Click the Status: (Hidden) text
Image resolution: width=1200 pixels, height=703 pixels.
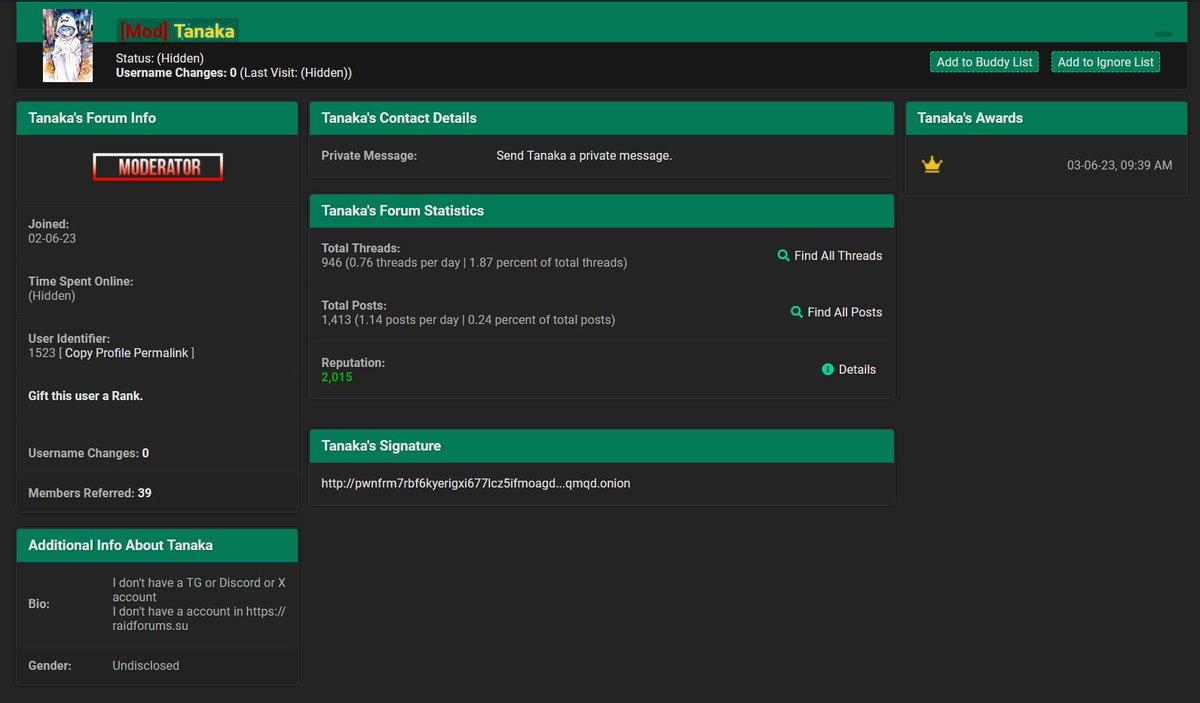click(160, 58)
